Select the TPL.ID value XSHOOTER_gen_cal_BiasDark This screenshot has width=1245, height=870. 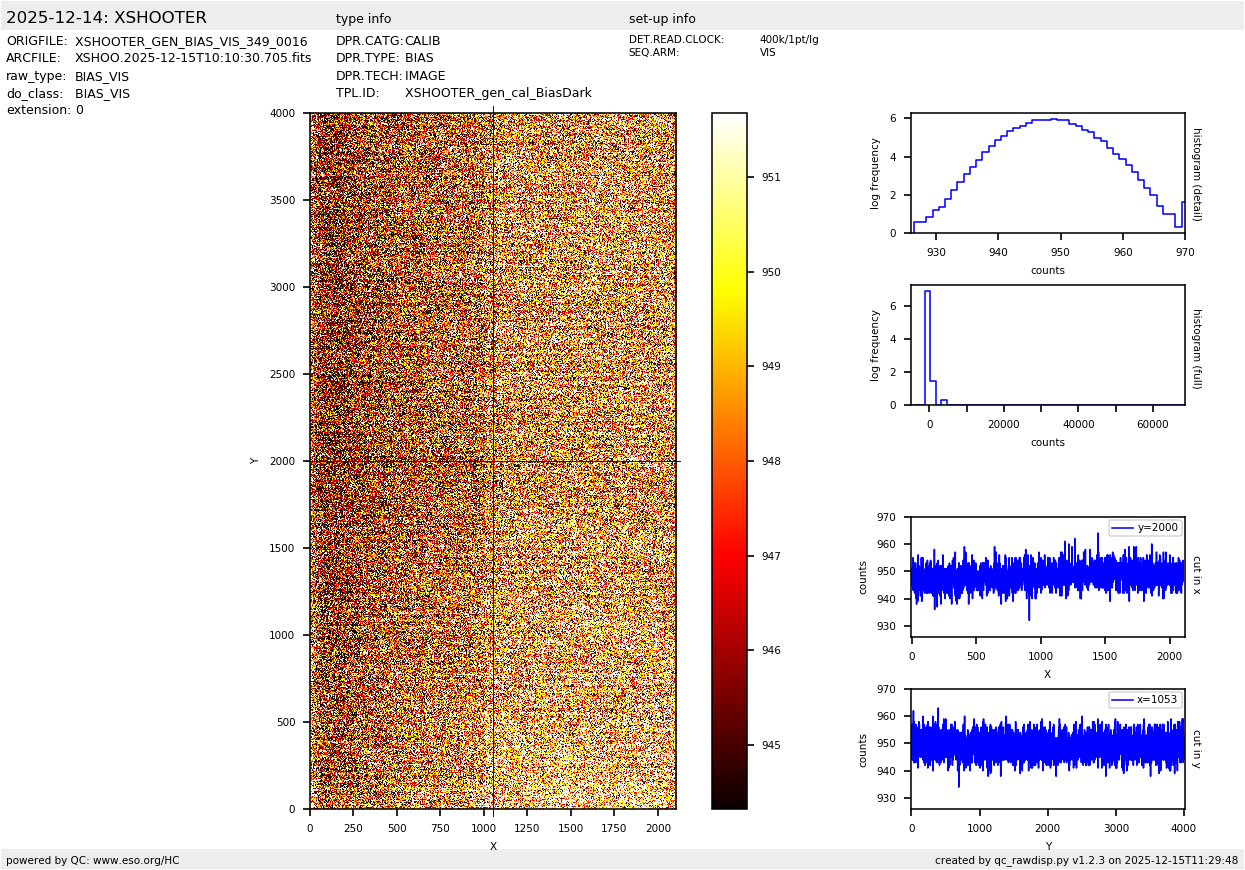click(498, 93)
